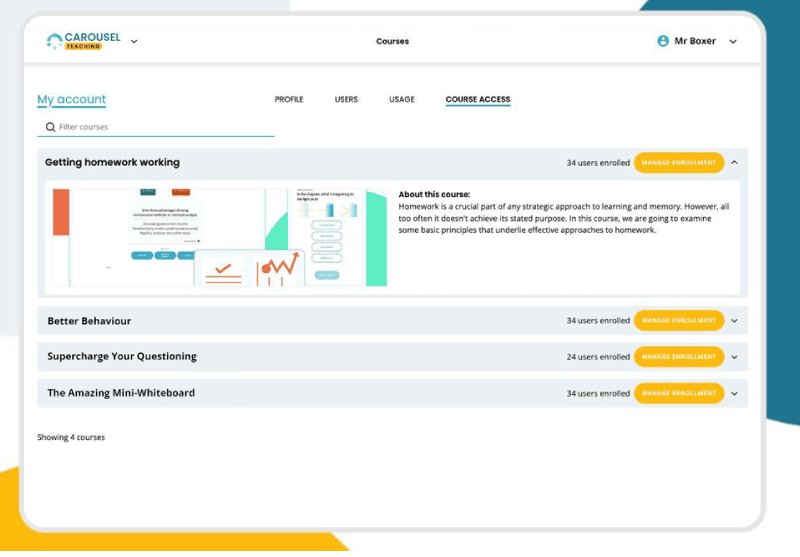Expand the Mr Boxer account chevron
Viewport: 800px width, 557px height.
pos(733,41)
